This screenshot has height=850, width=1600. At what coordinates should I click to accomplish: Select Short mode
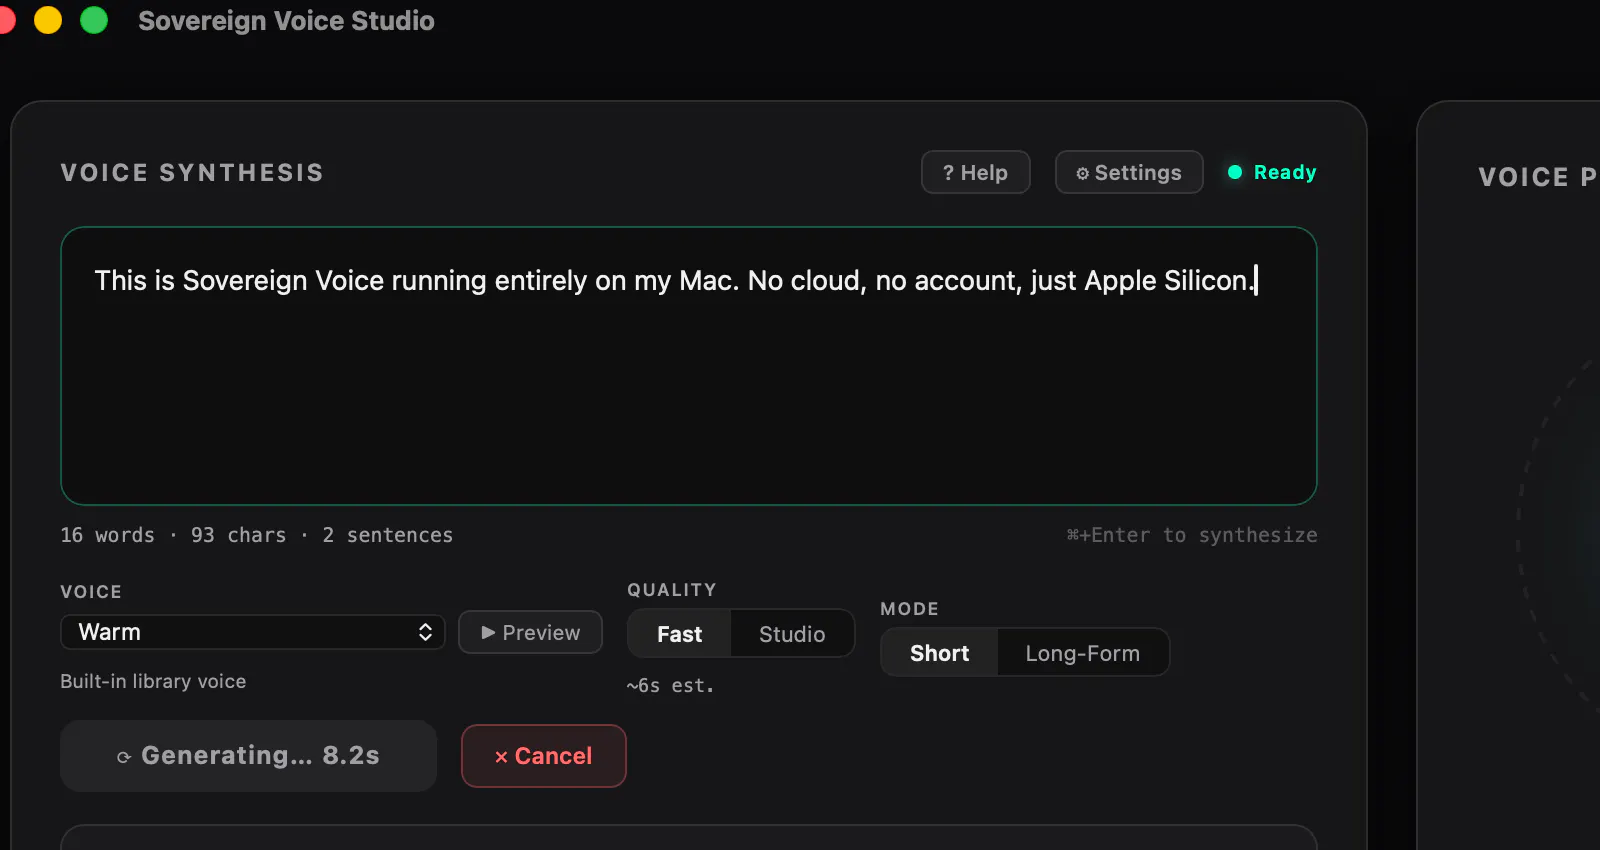[939, 653]
